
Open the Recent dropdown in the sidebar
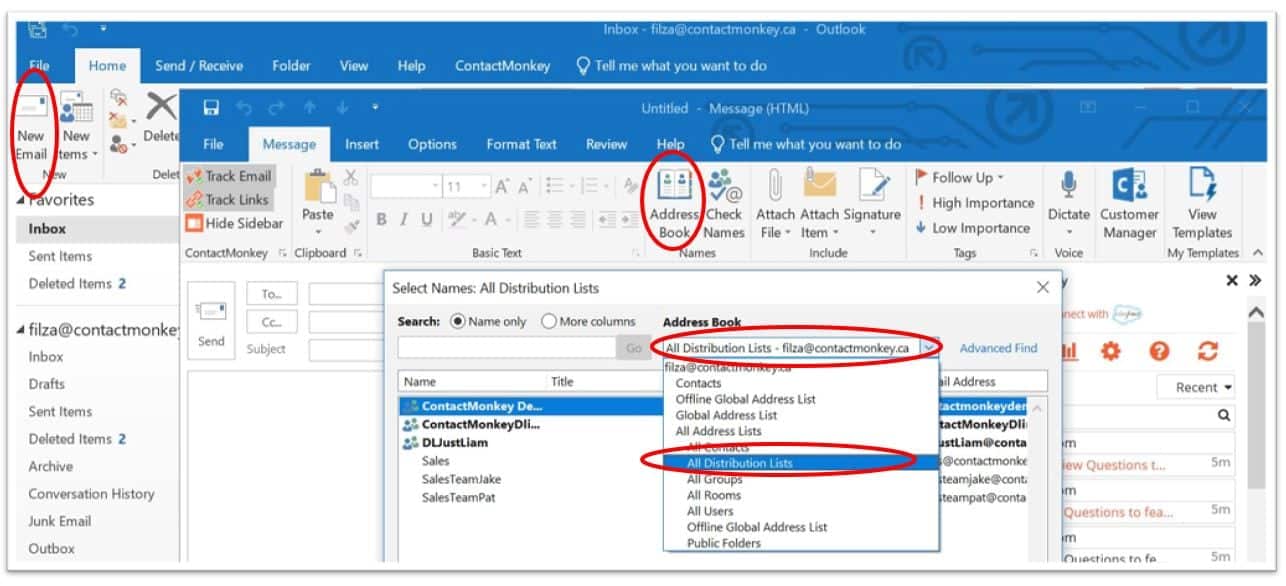click(1196, 387)
